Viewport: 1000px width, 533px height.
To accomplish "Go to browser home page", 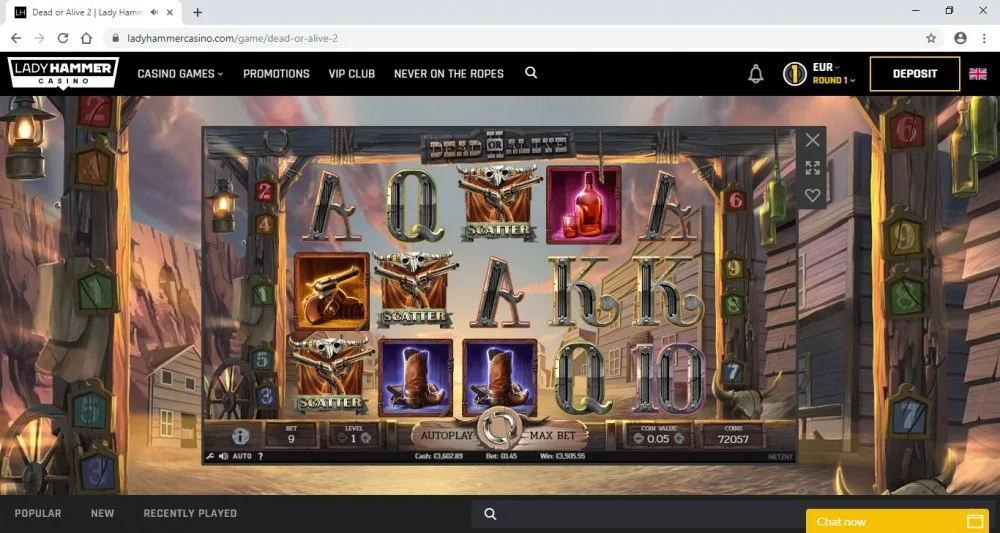I will pyautogui.click(x=86, y=38).
